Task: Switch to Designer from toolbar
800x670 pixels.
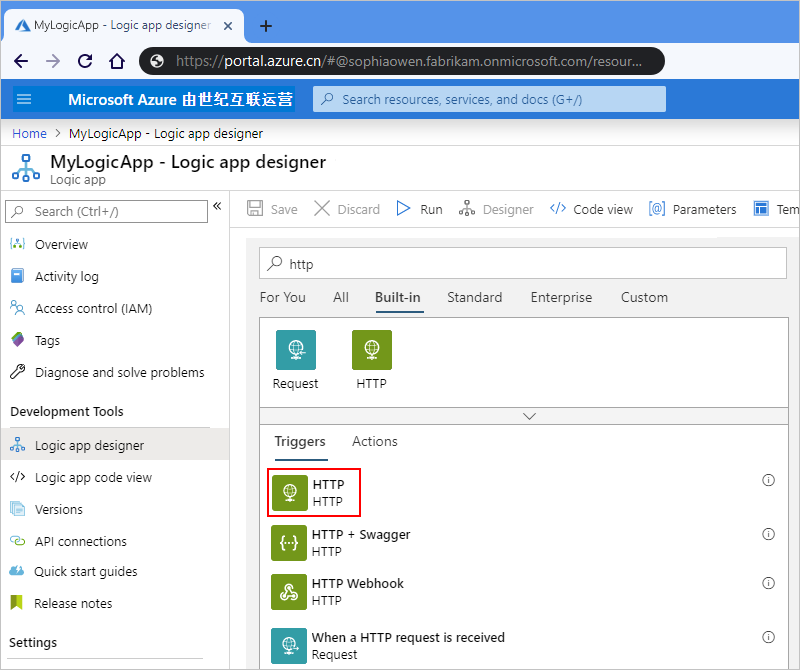Action: tap(496, 209)
